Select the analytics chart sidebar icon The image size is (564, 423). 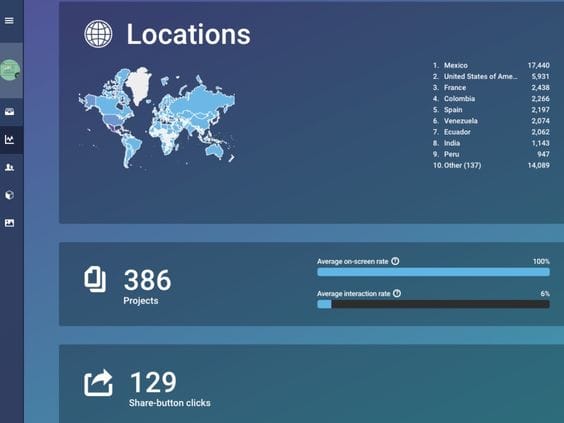tap(9, 140)
